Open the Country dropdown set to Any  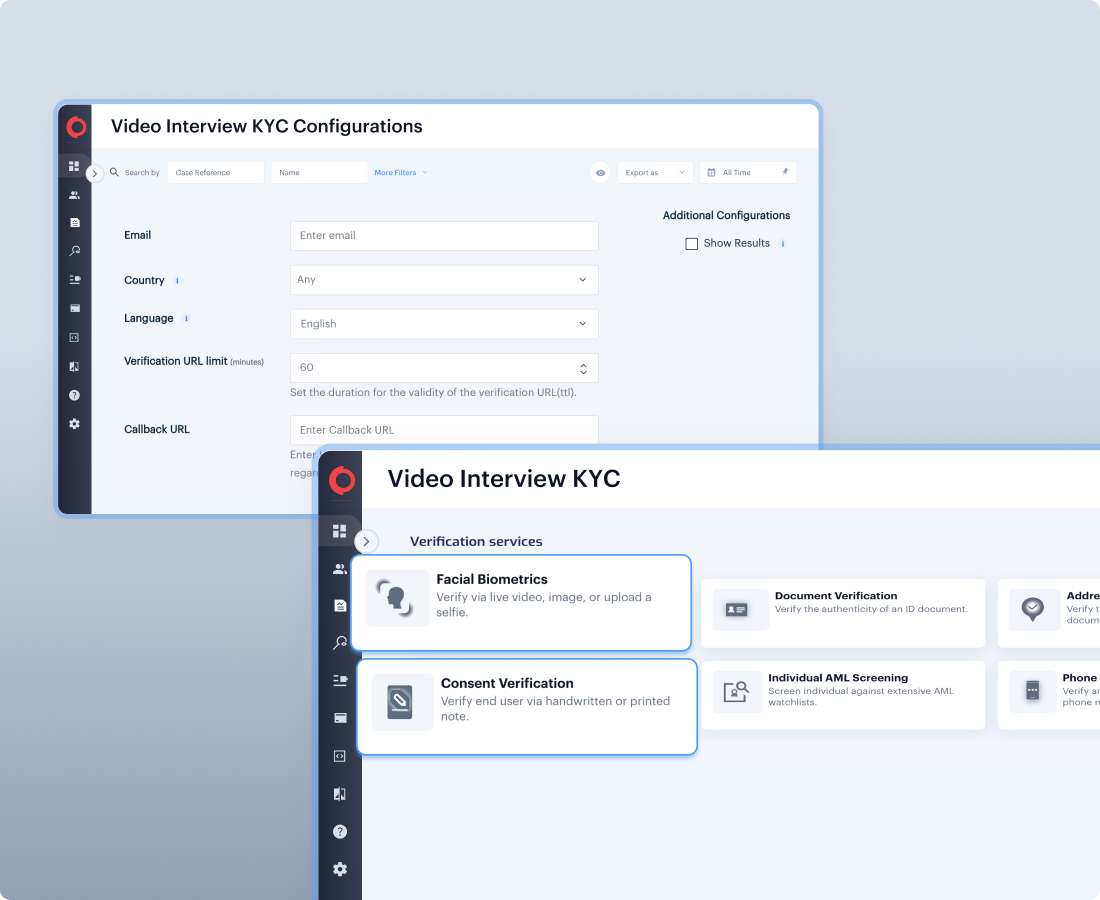tap(444, 280)
